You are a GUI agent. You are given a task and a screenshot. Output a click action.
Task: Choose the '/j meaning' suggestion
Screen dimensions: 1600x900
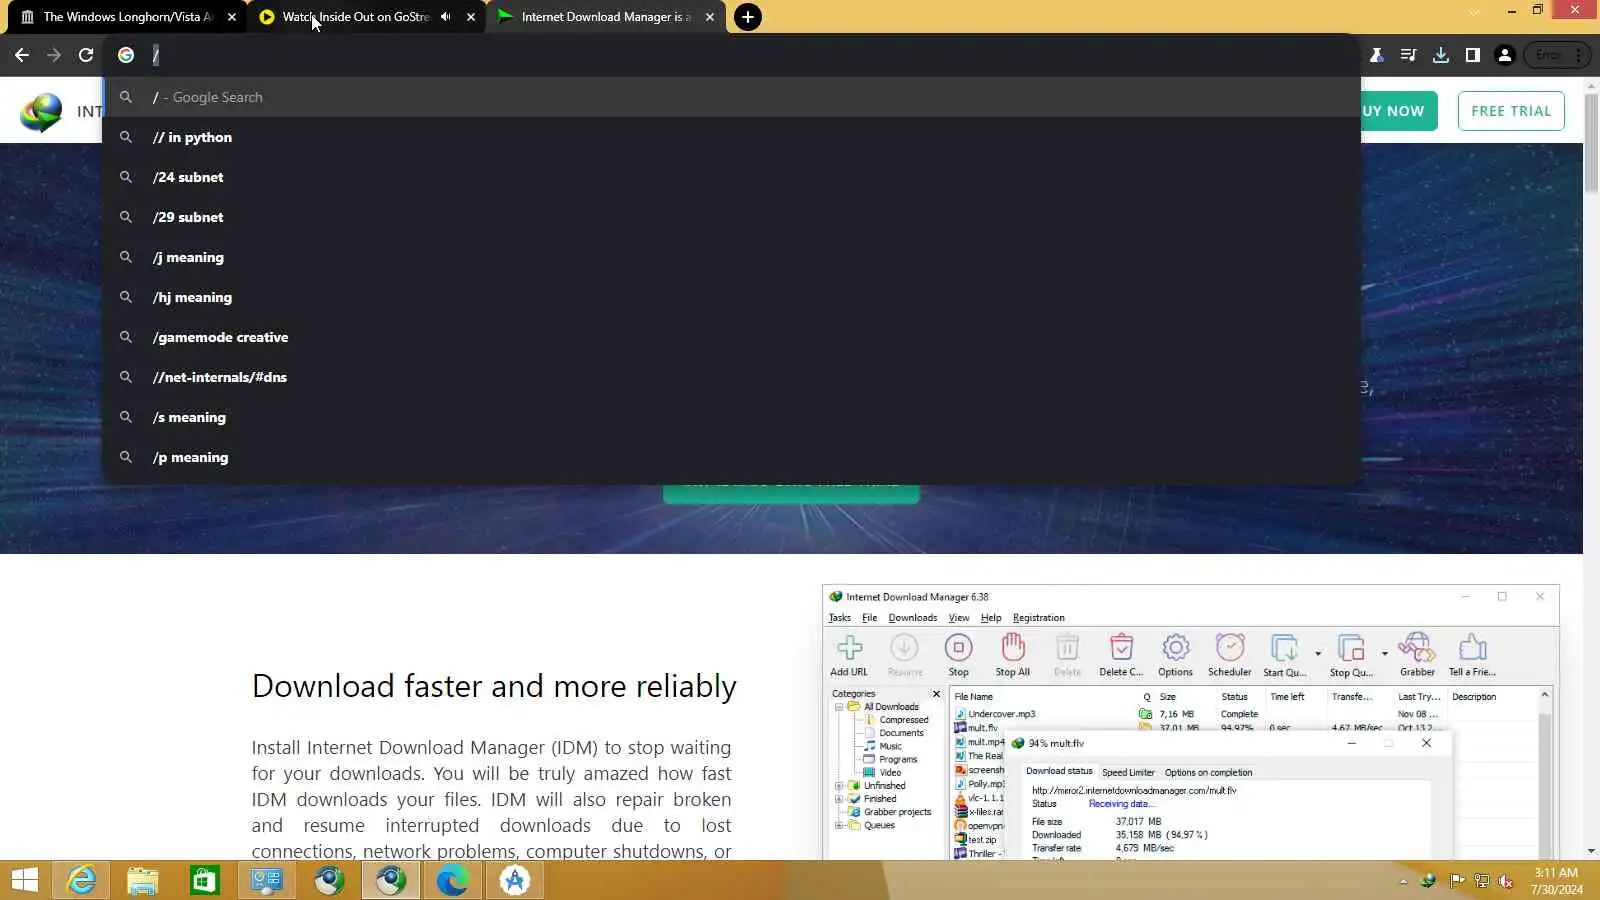click(731, 257)
